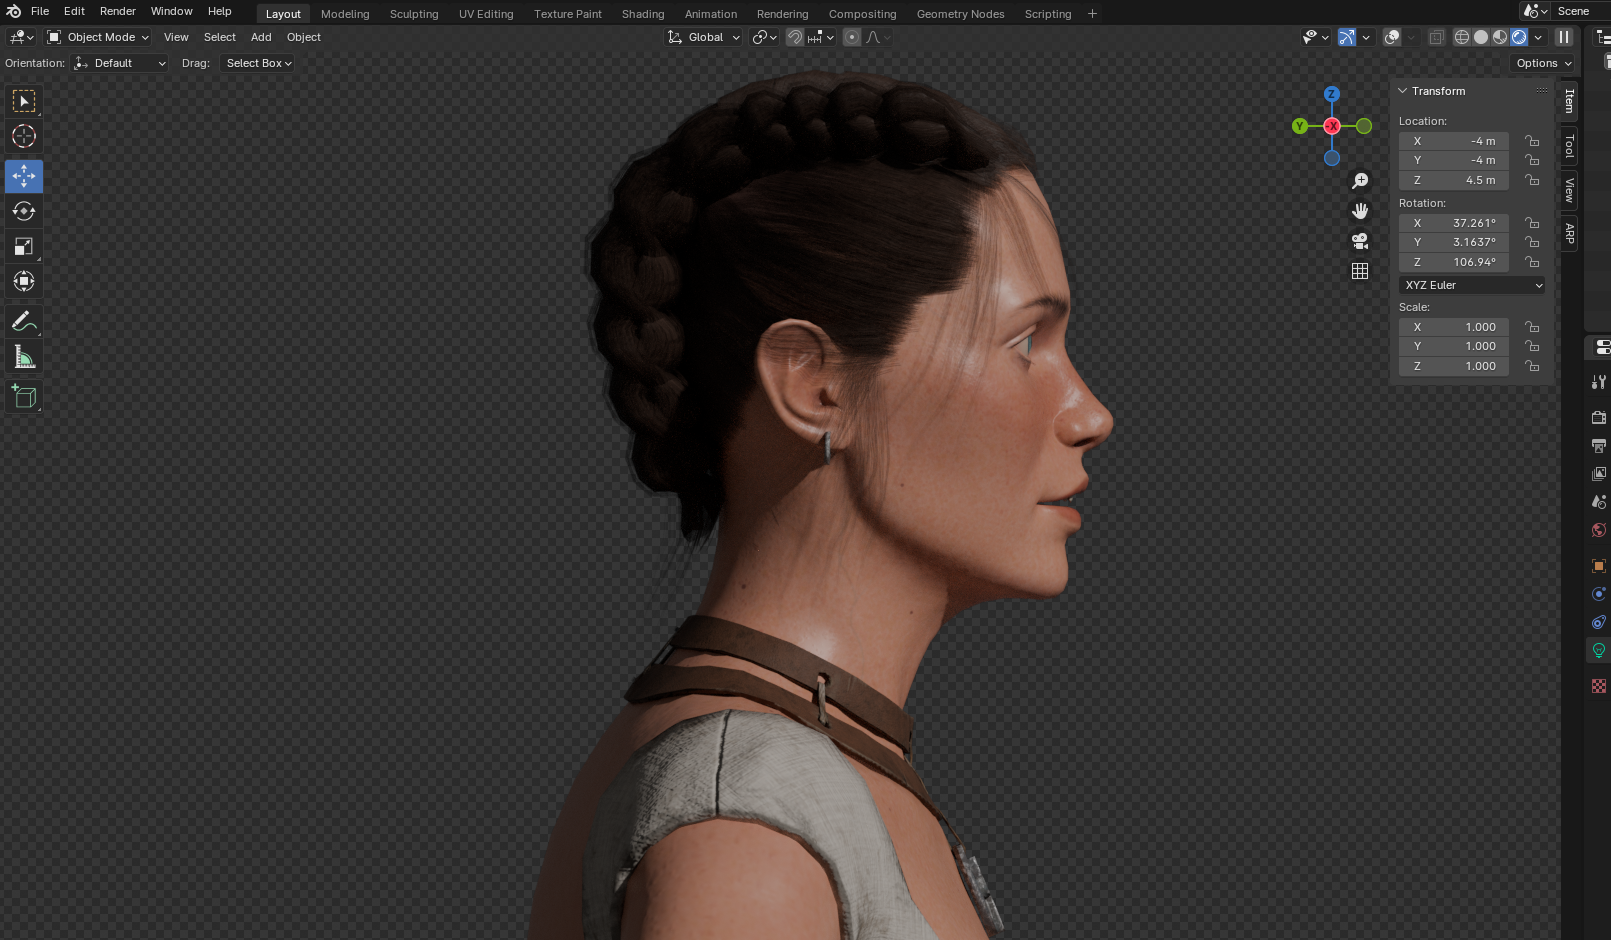Open the Object Mode dropdown
The image size is (1611, 940).
click(x=98, y=37)
